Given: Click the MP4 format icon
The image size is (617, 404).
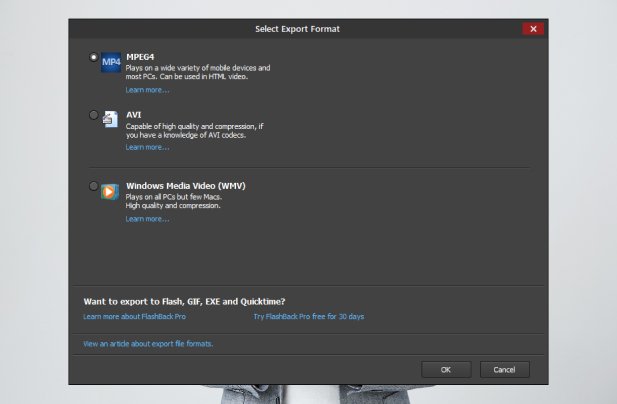Looking at the screenshot, I should click(x=111, y=62).
